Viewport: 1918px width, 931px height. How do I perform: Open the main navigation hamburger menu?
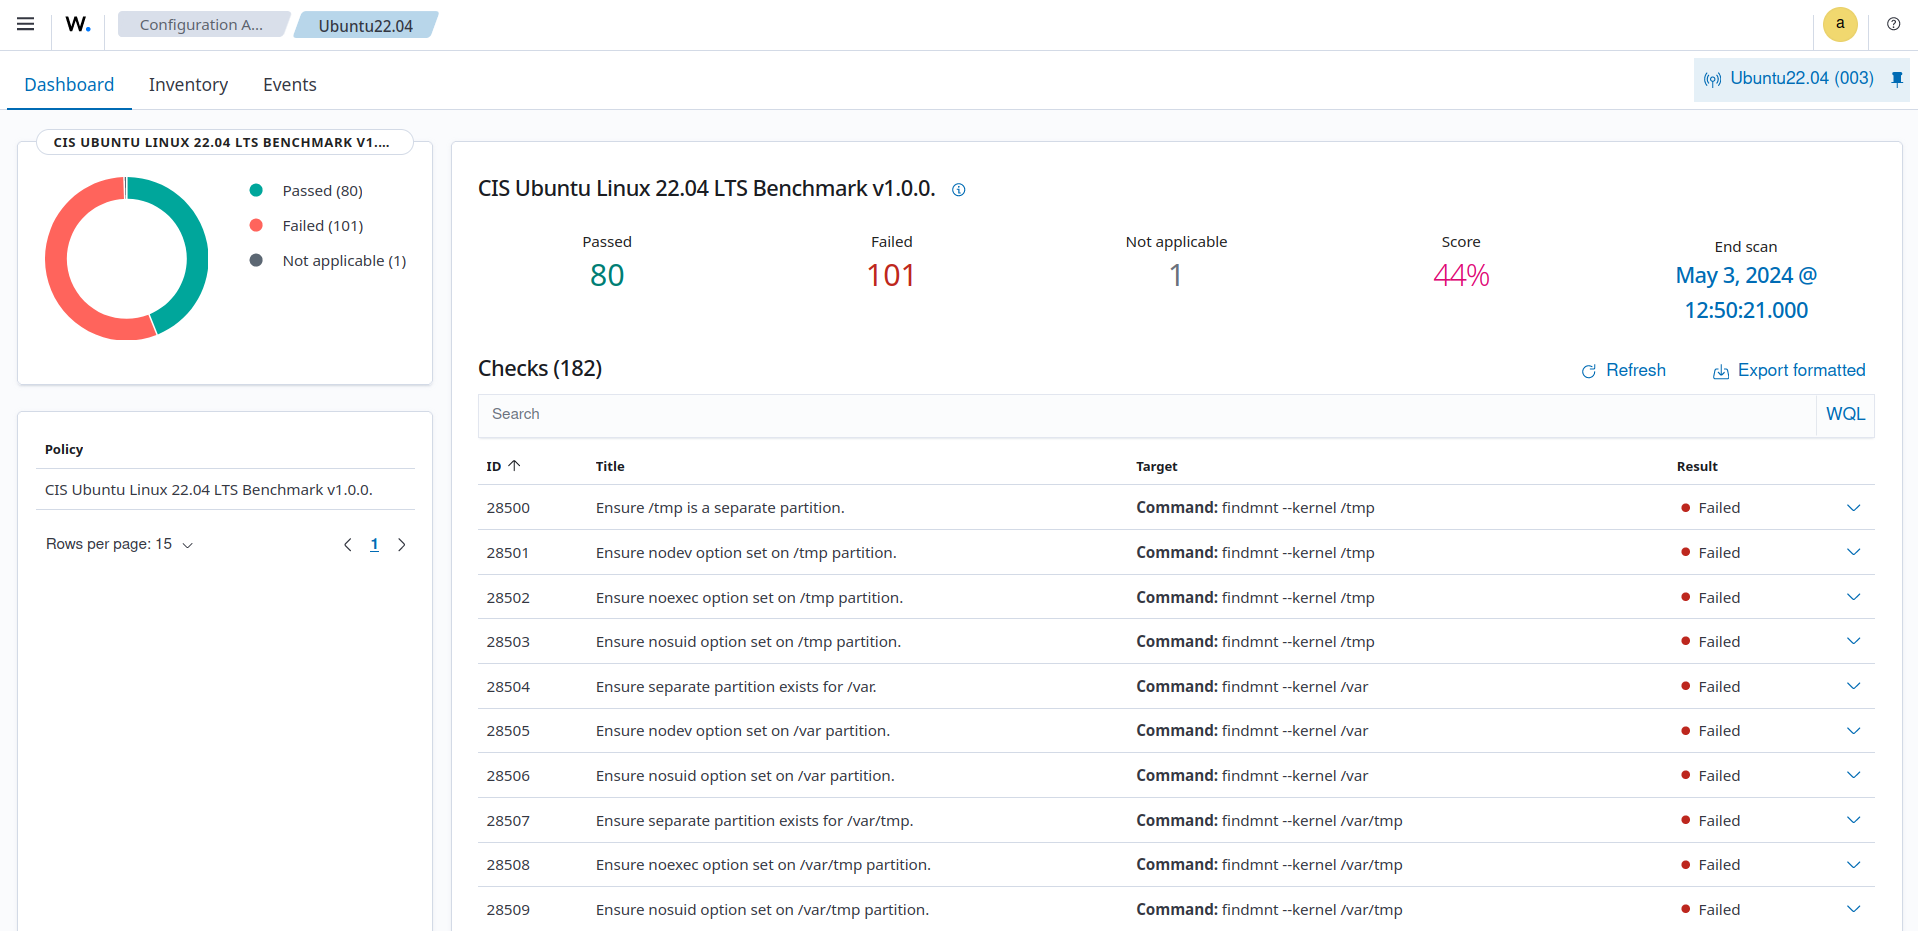[25, 24]
